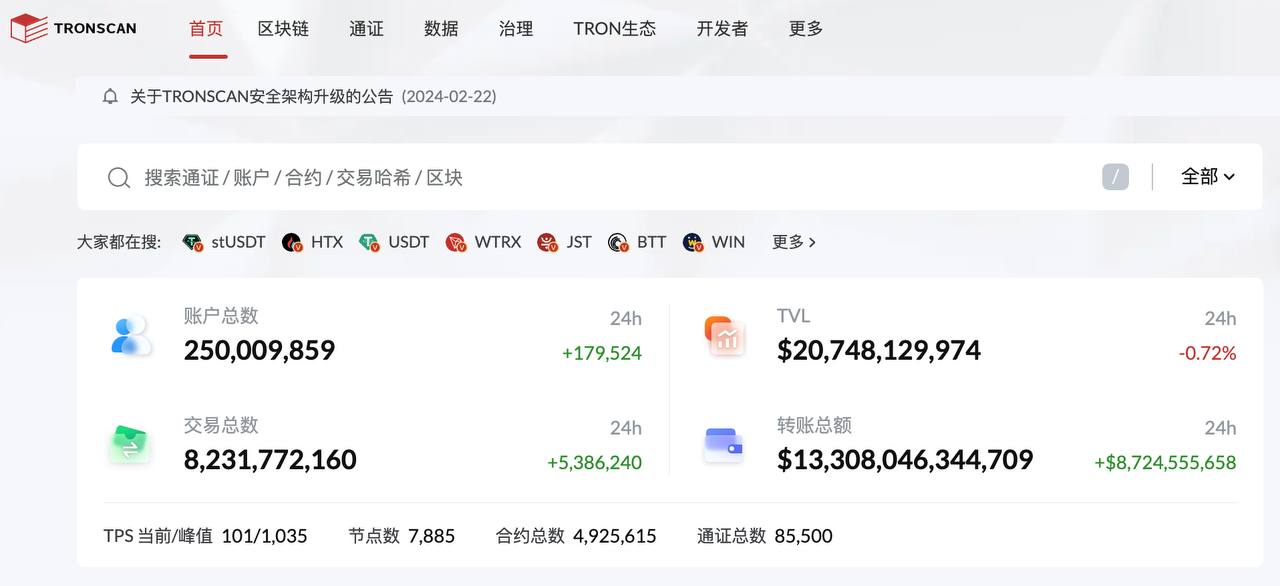Open the TRON生态 menu item
This screenshot has height=586, width=1280.
pyautogui.click(x=614, y=29)
